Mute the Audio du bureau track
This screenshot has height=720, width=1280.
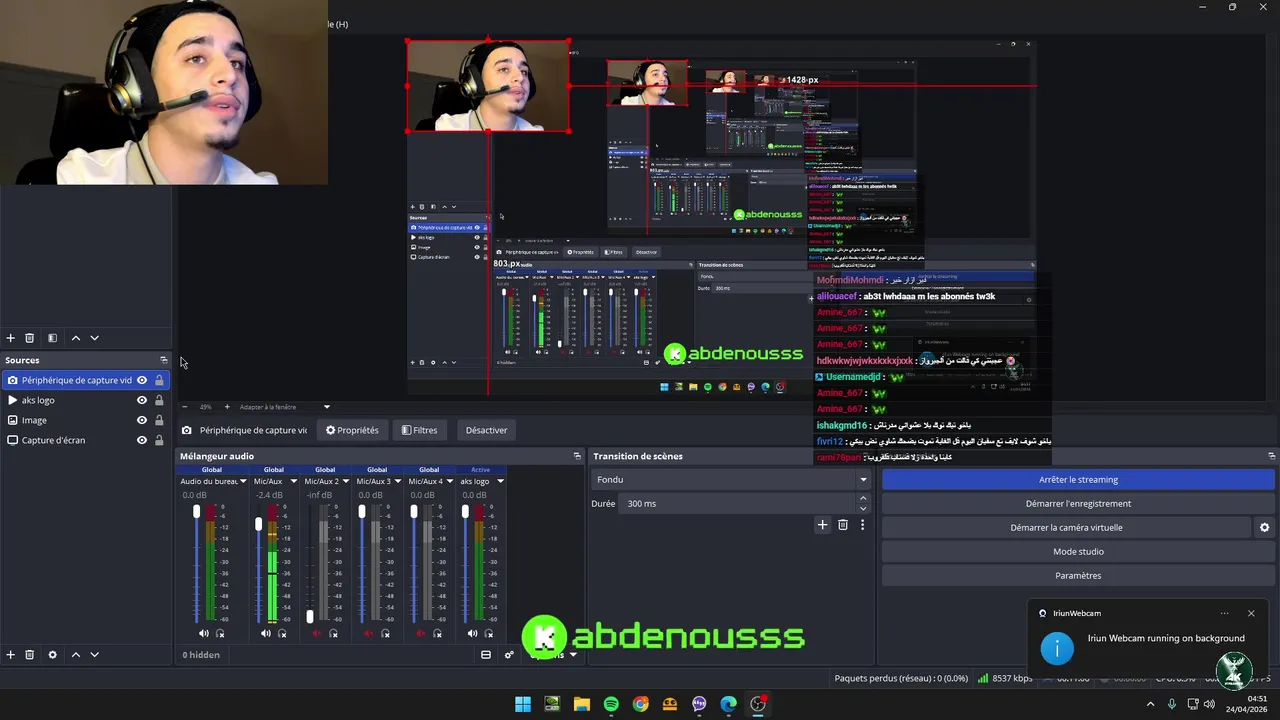click(204, 633)
